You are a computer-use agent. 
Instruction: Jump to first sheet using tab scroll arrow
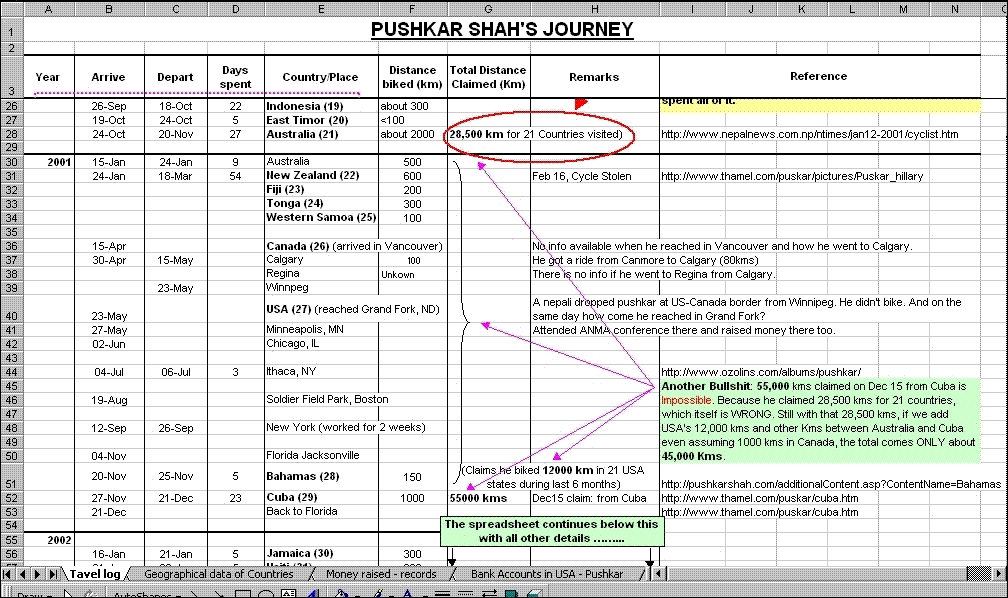pyautogui.click(x=9, y=574)
